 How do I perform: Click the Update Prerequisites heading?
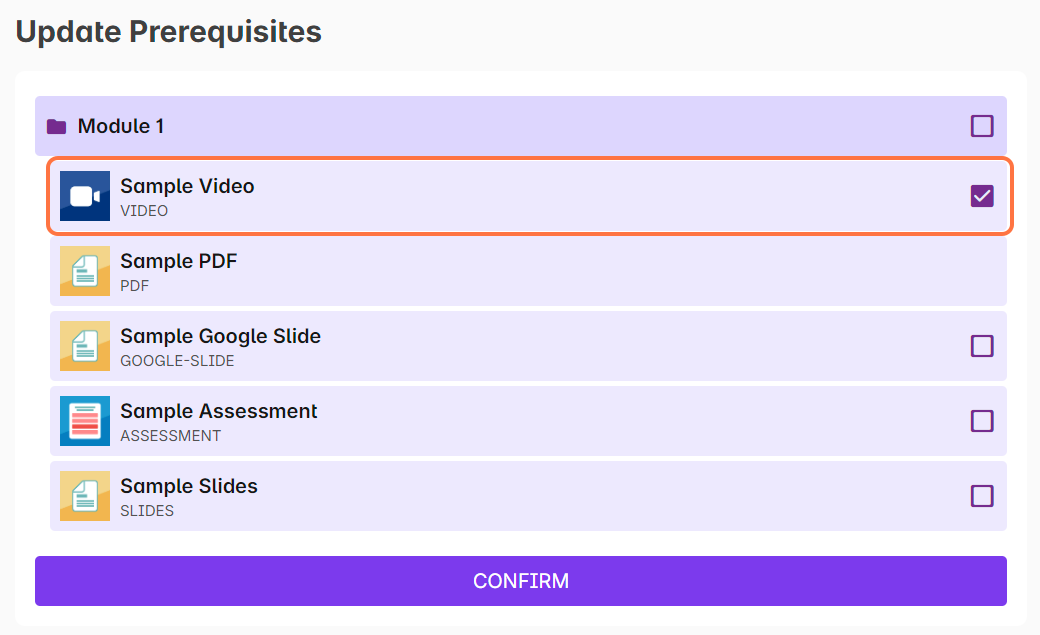[x=166, y=31]
